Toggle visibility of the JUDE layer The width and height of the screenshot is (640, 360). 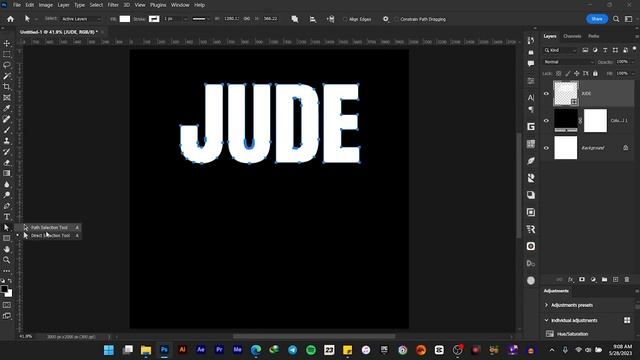point(547,93)
